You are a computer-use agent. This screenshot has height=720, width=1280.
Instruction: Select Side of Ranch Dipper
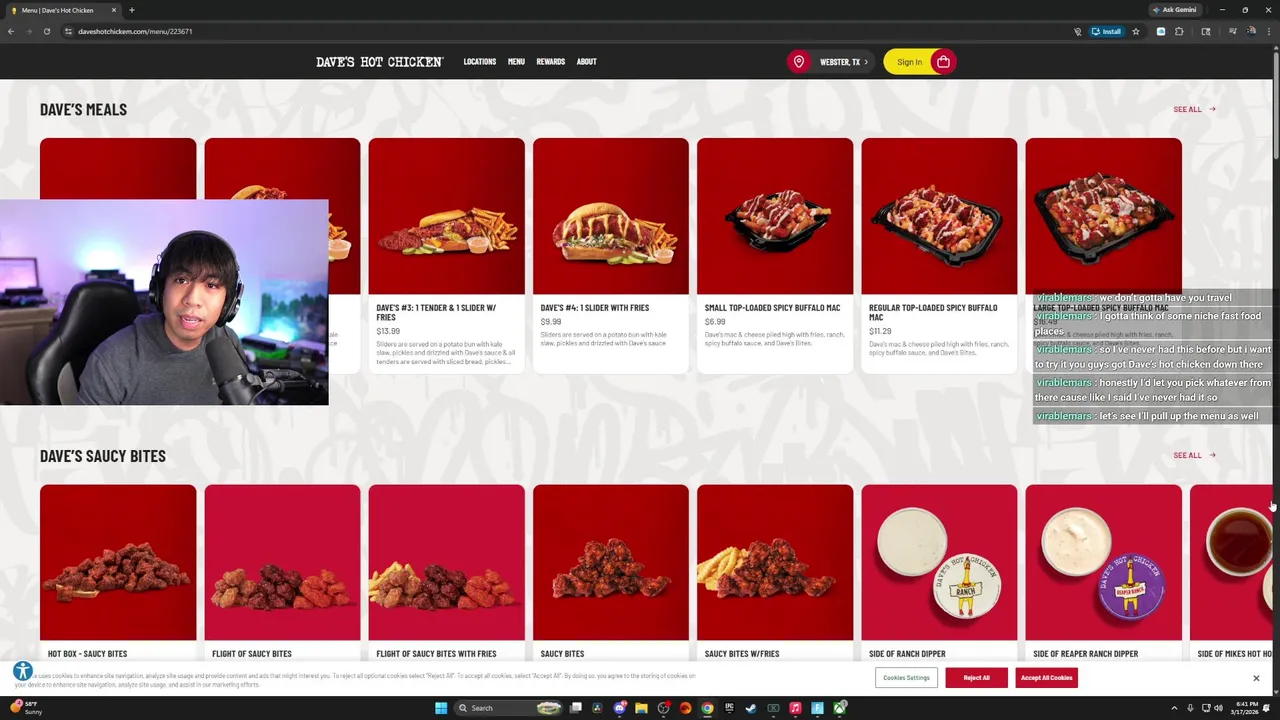pyautogui.click(x=939, y=573)
